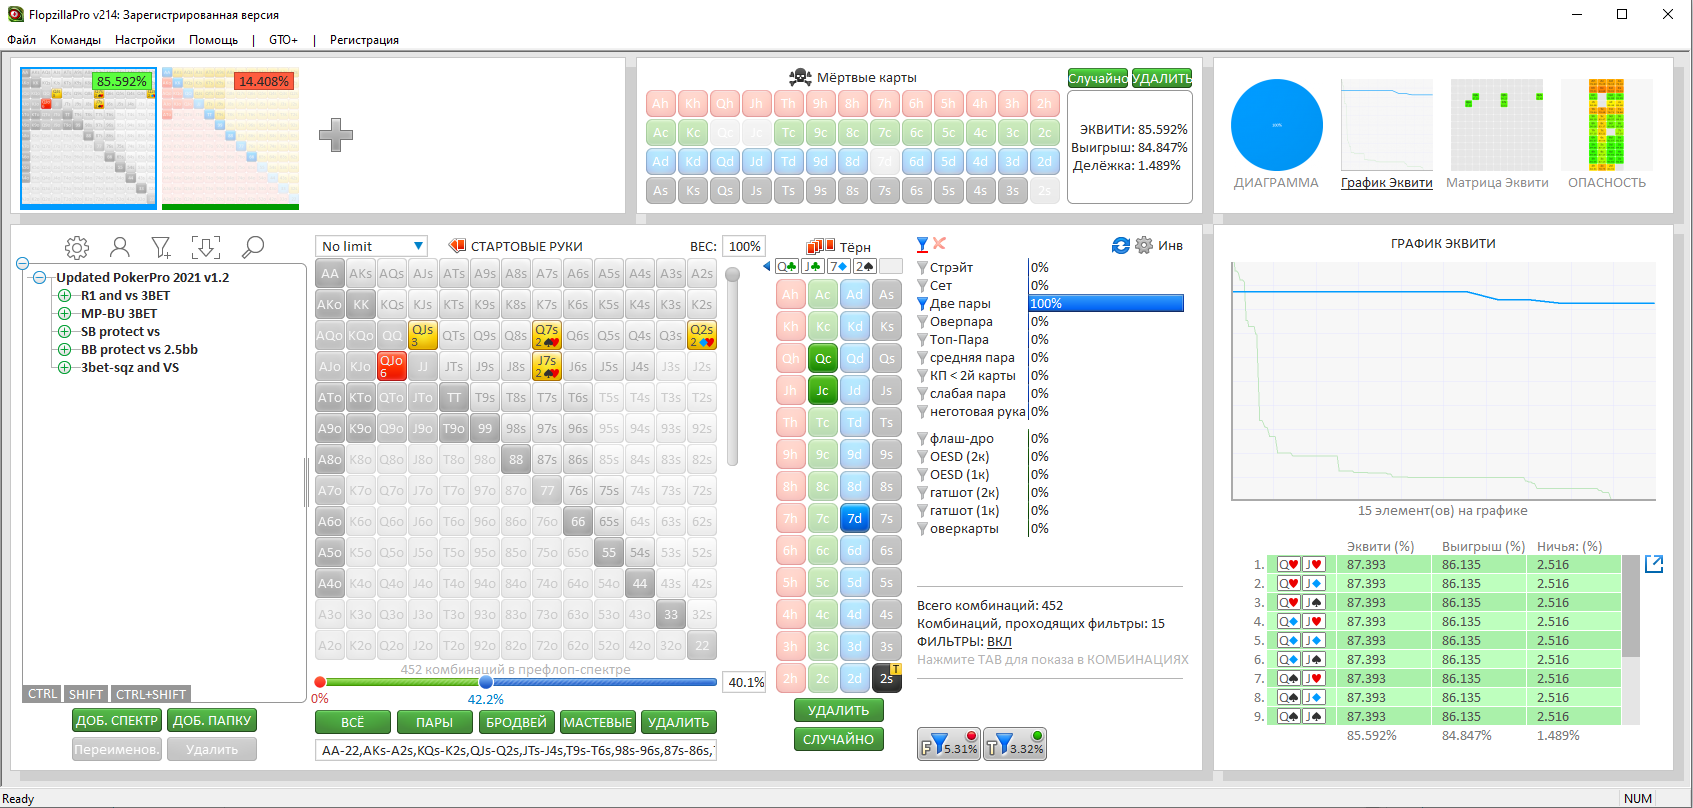Refresh statistics with the blue arrows icon
The image size is (1693, 808).
click(1121, 245)
